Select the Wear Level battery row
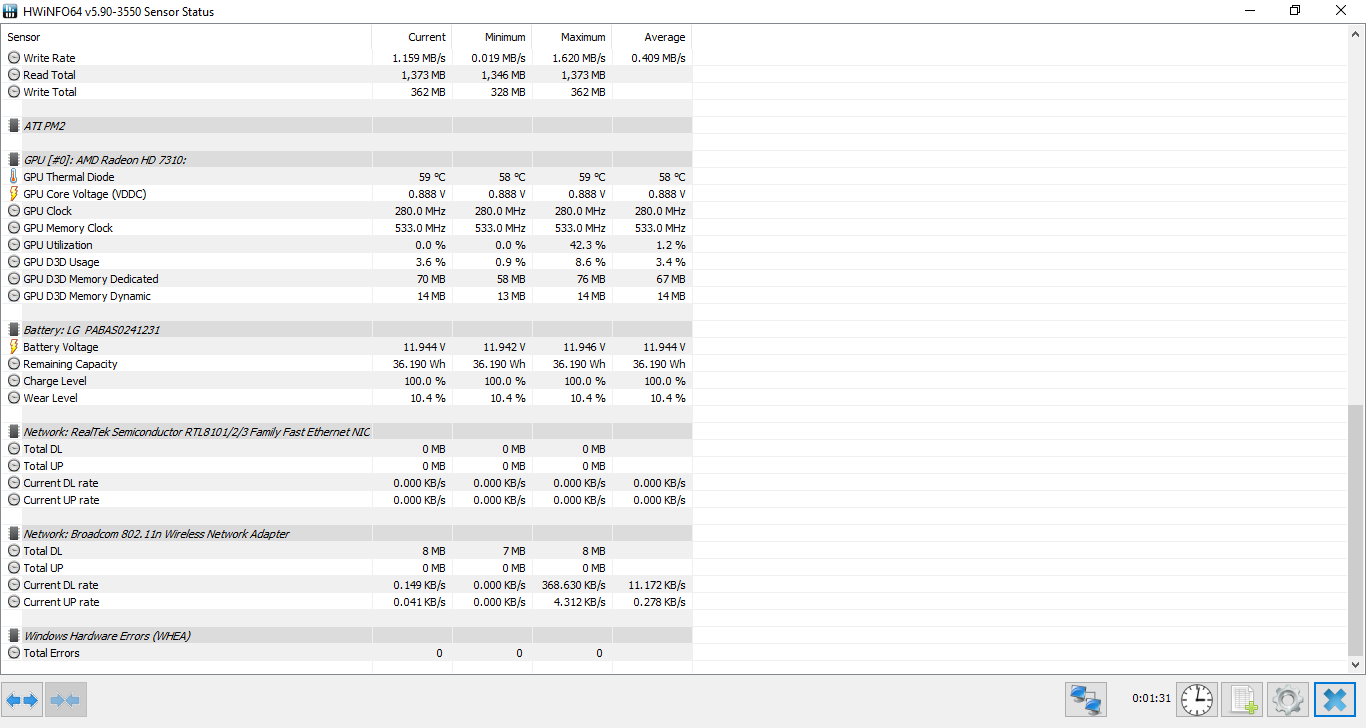The image size is (1366, 728). (346, 398)
